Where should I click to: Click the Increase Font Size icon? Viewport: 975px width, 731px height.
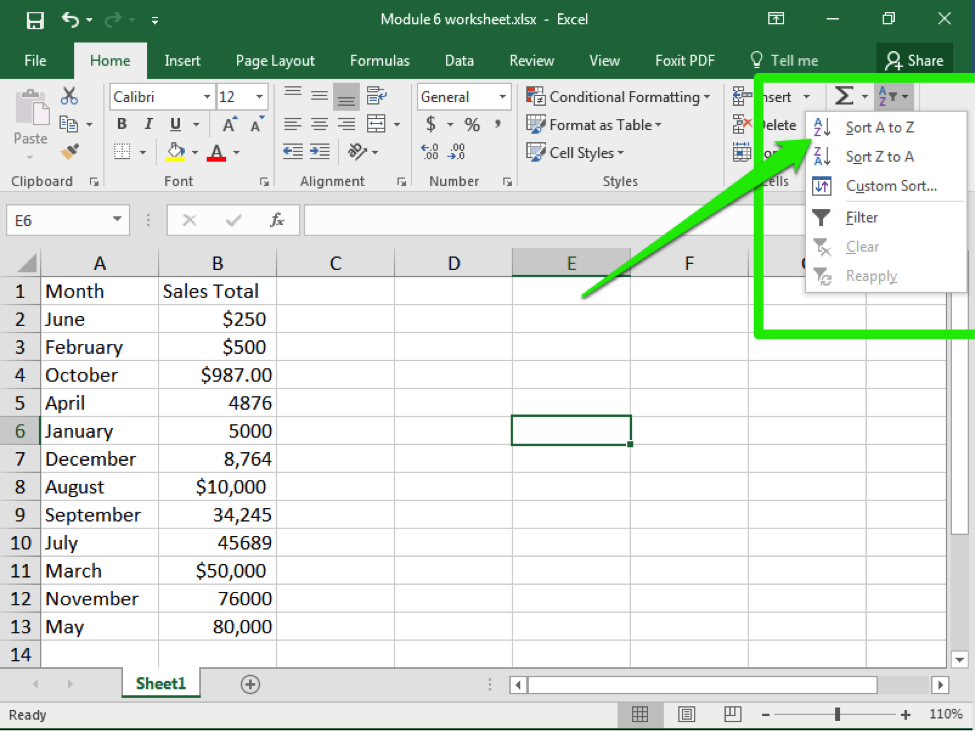[230, 125]
